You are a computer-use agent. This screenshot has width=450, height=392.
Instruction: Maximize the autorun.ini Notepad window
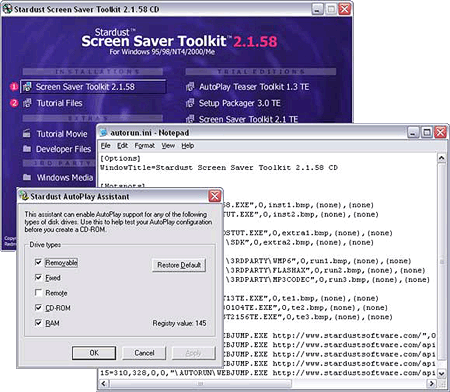click(427, 132)
